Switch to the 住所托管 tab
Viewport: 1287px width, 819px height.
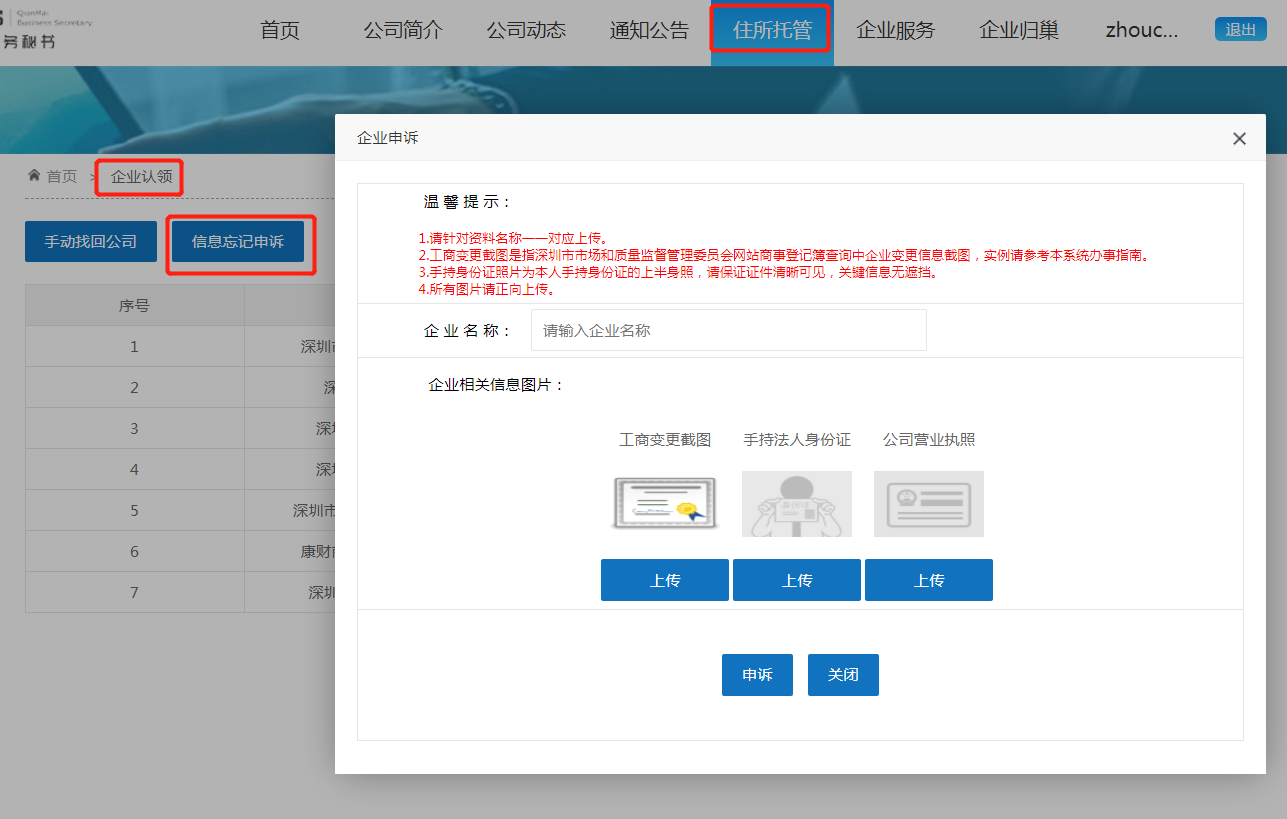pyautogui.click(x=772, y=30)
